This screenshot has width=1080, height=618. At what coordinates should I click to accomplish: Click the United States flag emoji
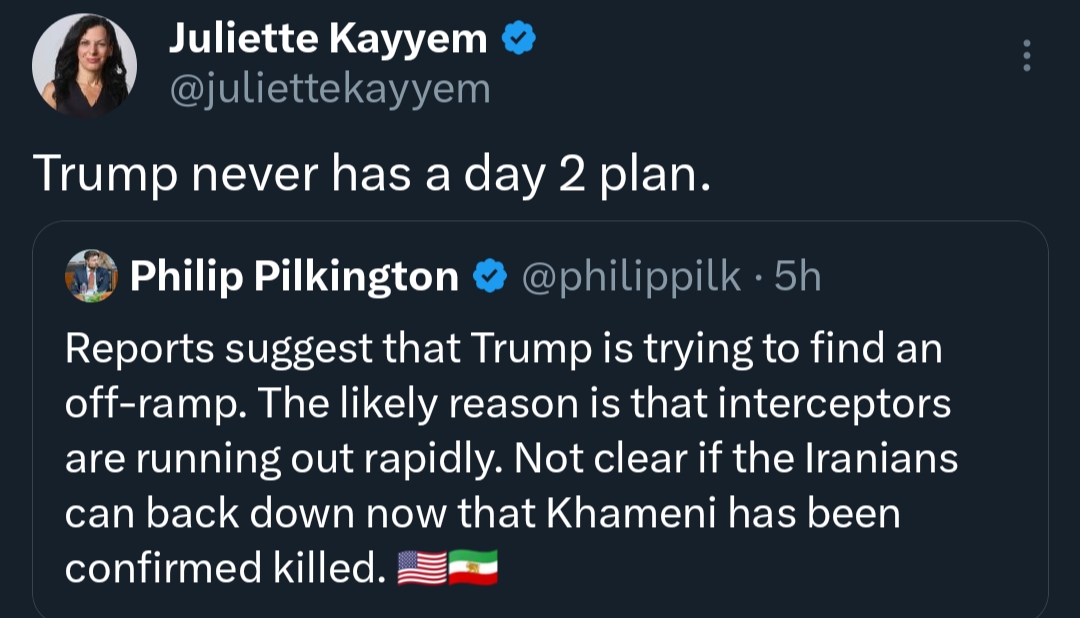pyautogui.click(x=422, y=568)
